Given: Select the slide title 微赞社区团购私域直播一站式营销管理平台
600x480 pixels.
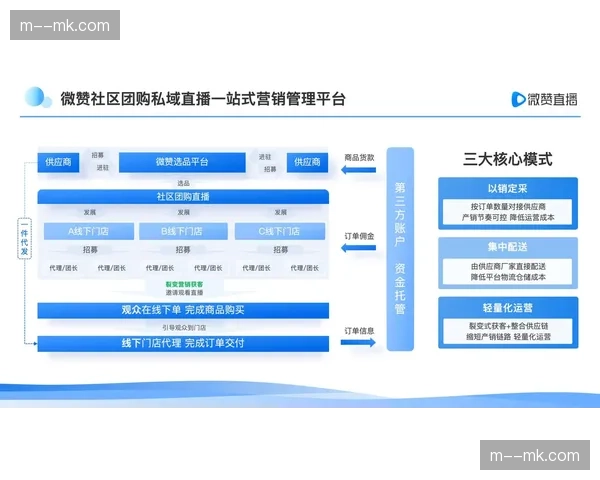Looking at the screenshot, I should [203, 99].
